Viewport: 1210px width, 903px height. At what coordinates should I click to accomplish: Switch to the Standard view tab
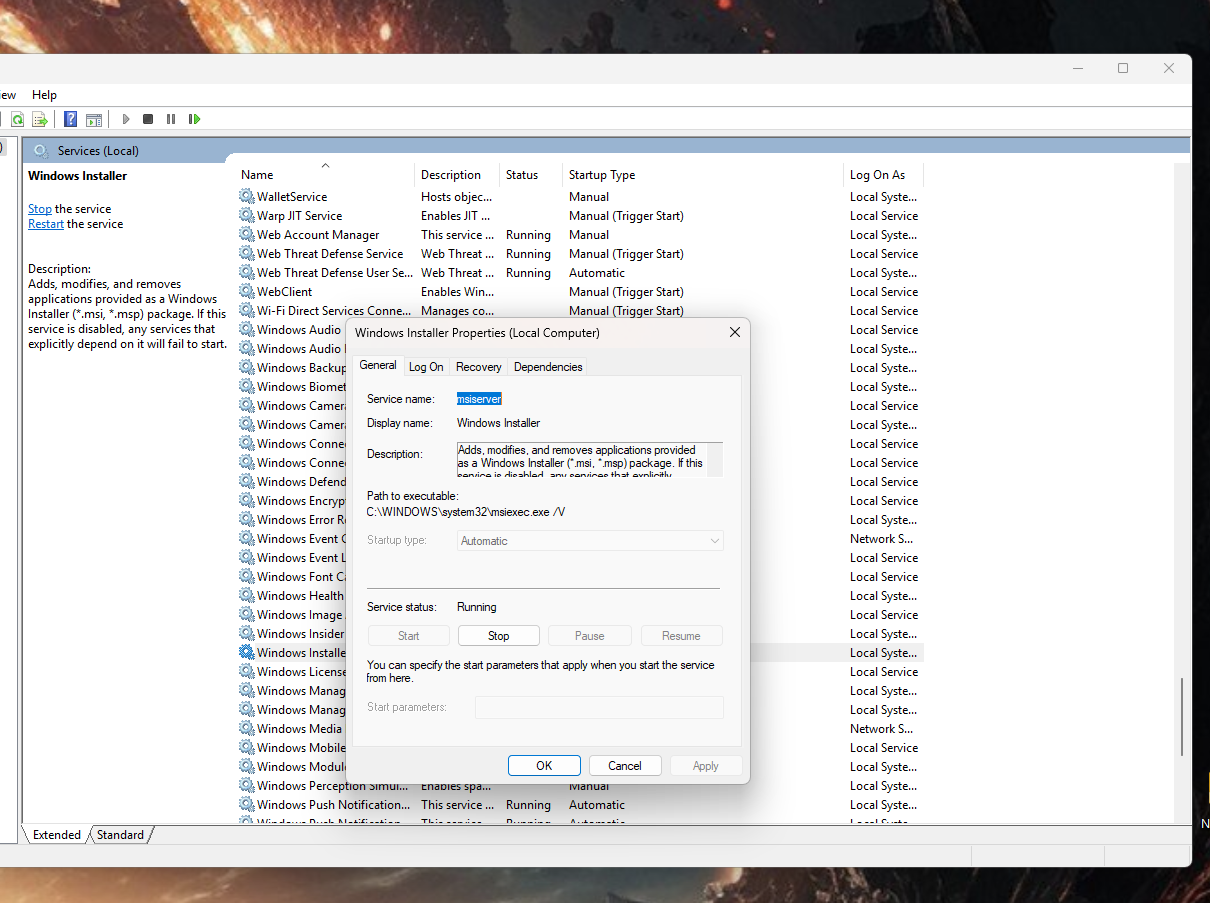(119, 834)
